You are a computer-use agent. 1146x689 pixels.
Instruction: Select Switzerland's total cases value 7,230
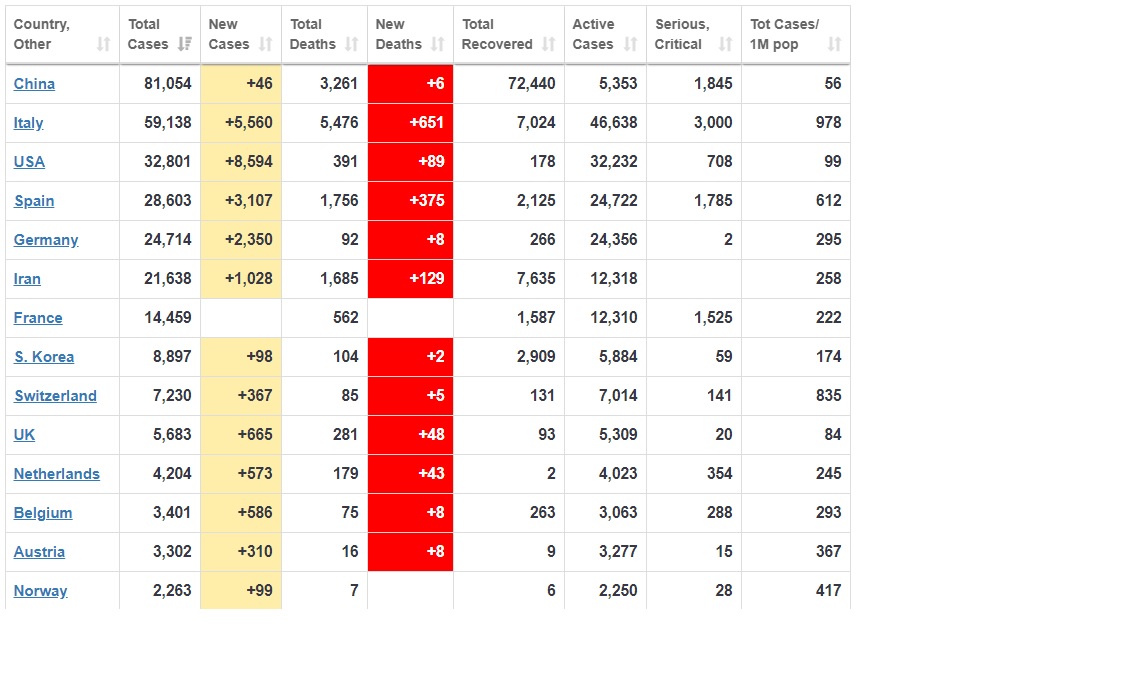172,396
